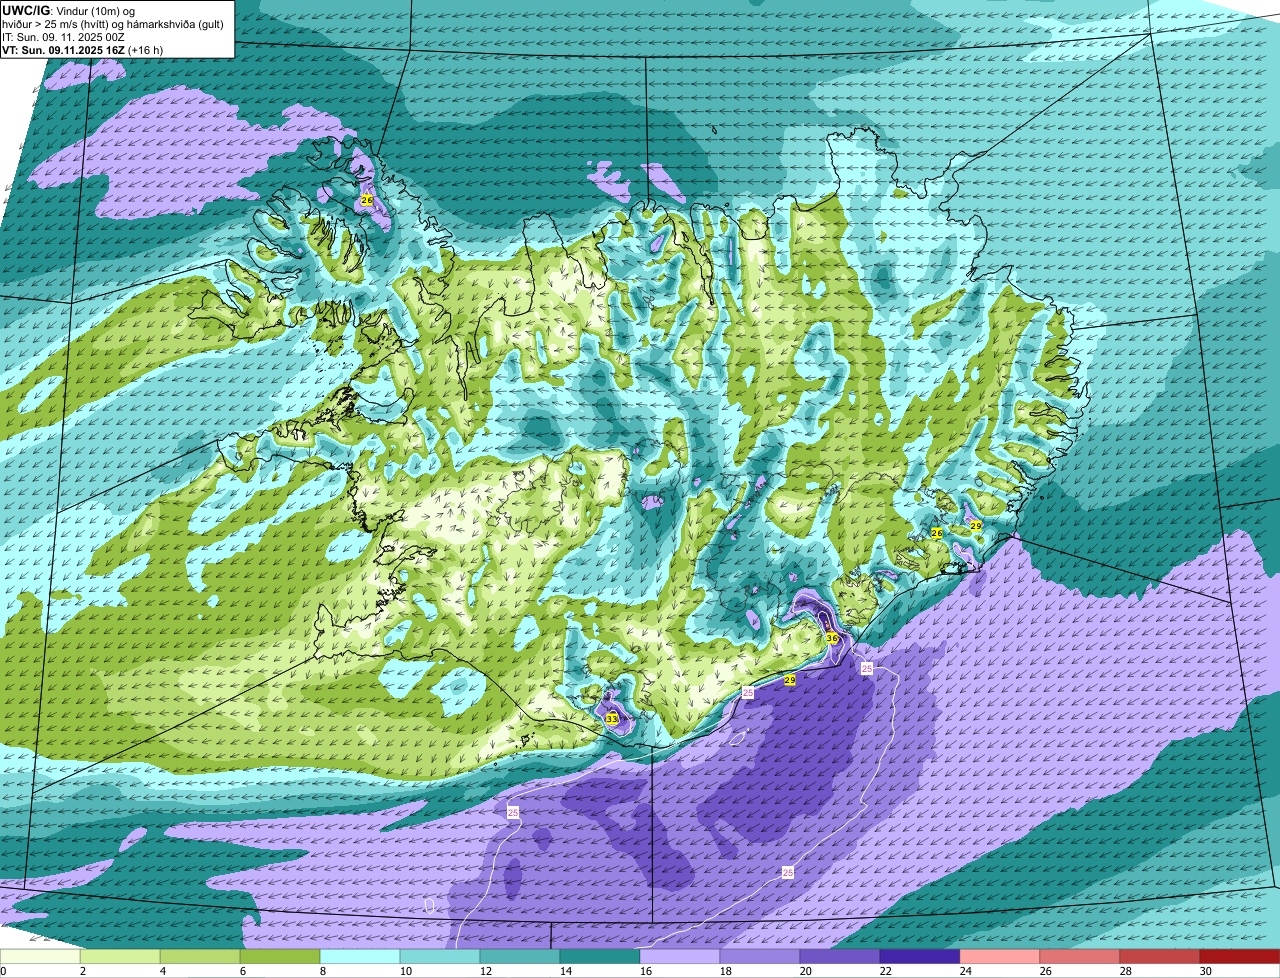Viewport: 1280px width, 978px height.
Task: Click the pale cream 0–2 legend swatch
Action: (x=40, y=957)
